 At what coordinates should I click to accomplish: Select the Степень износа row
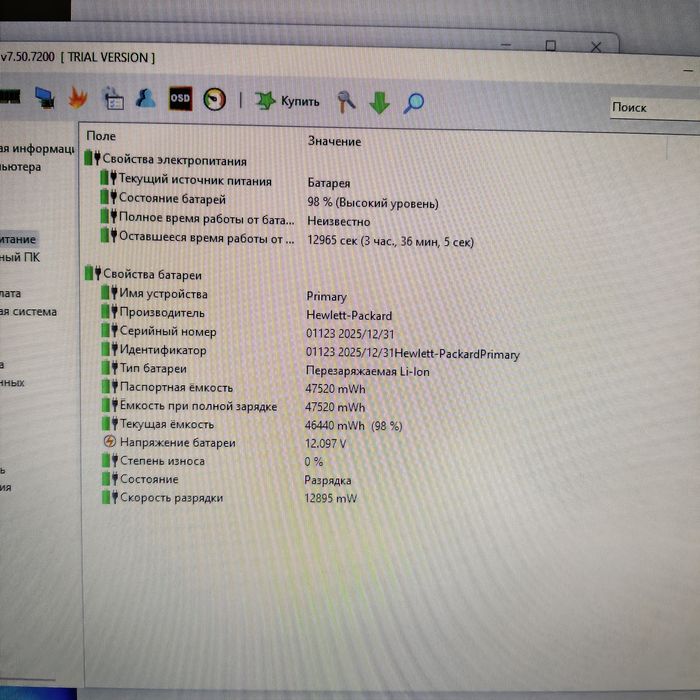(162, 461)
